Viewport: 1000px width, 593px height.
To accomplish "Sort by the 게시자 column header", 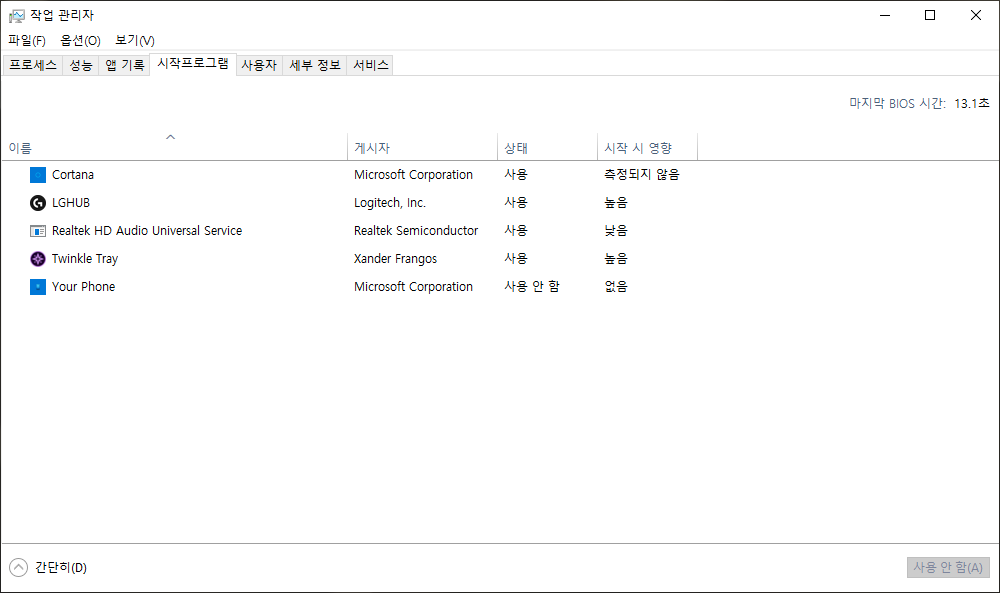I will tap(422, 147).
